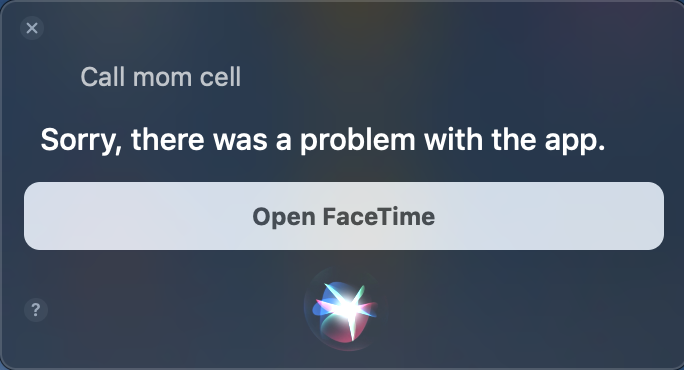Click the text "problem with the app"
The width and height of the screenshot is (684, 370).
pyautogui.click(x=452, y=140)
